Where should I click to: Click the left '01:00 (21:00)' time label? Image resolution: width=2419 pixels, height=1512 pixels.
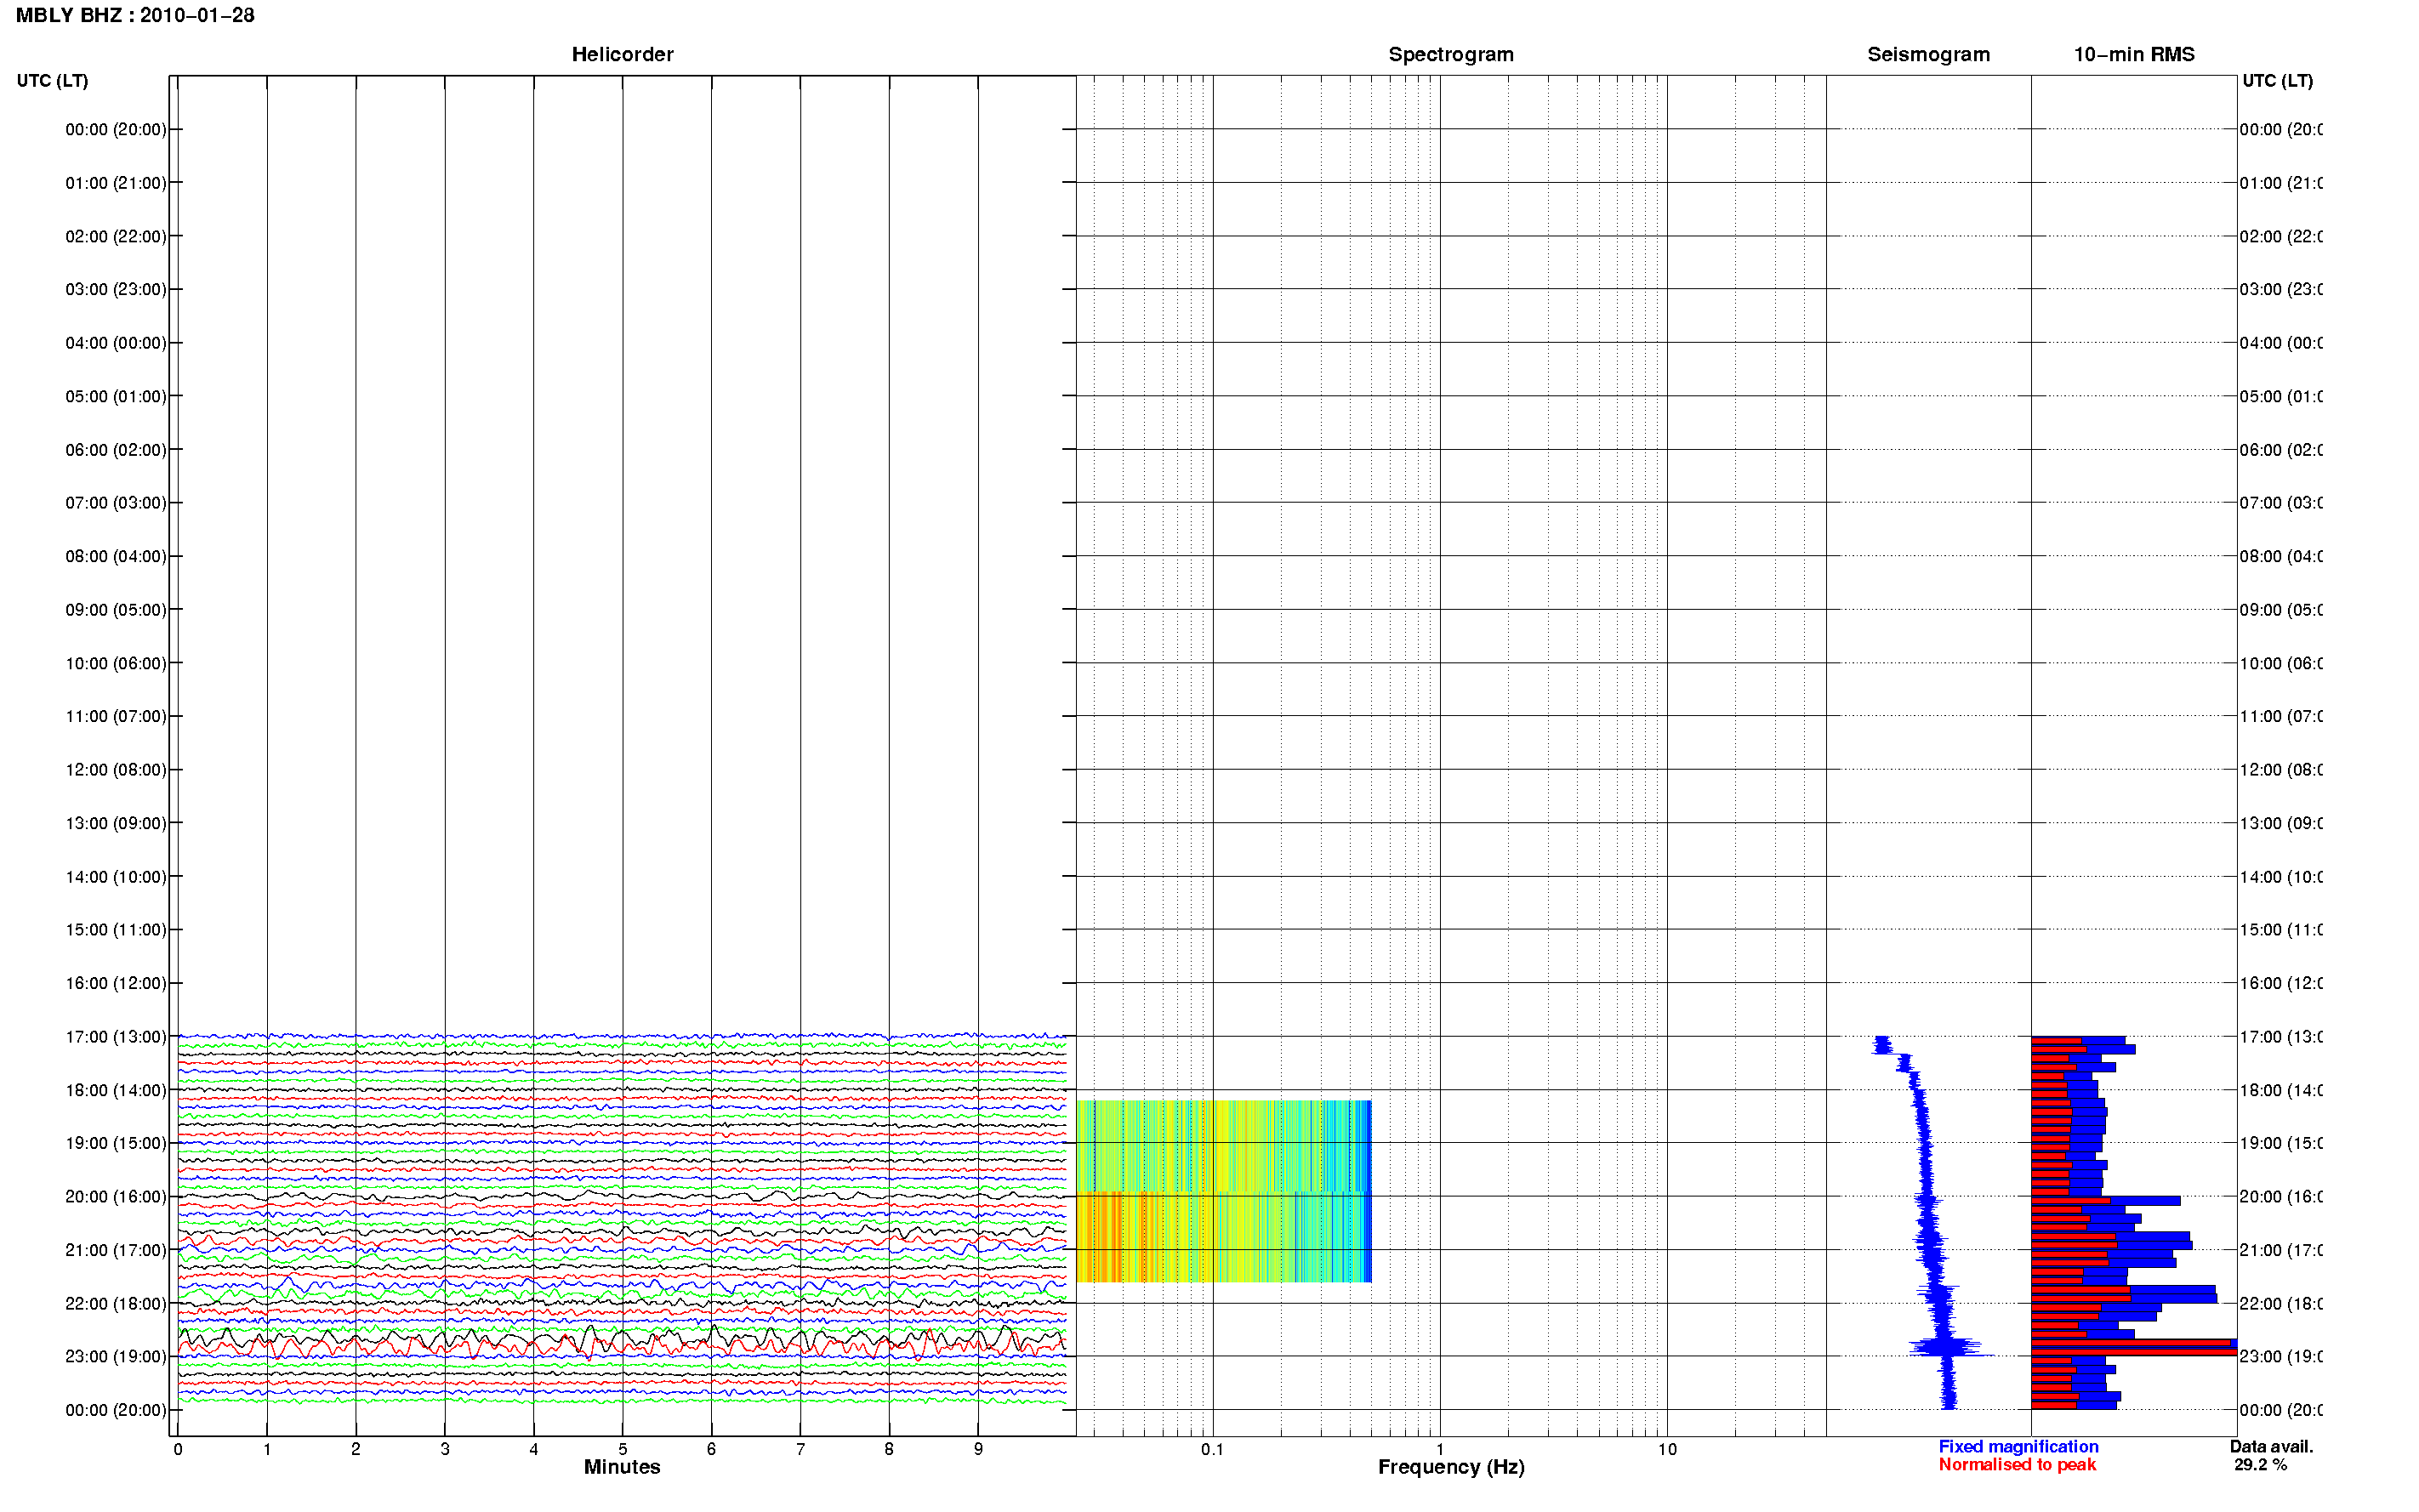coord(116,183)
